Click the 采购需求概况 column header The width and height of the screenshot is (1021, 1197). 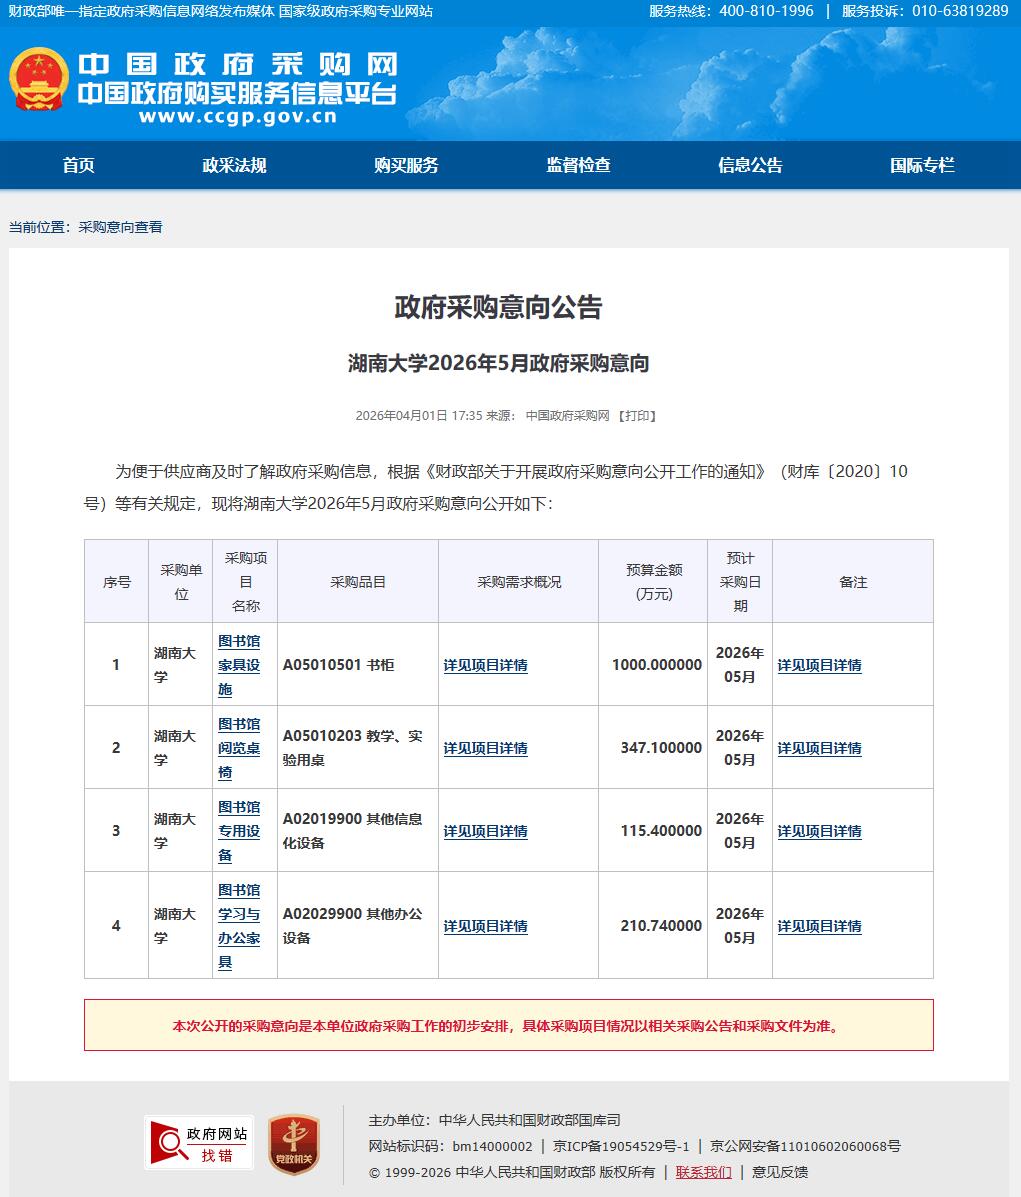pyautogui.click(x=519, y=582)
